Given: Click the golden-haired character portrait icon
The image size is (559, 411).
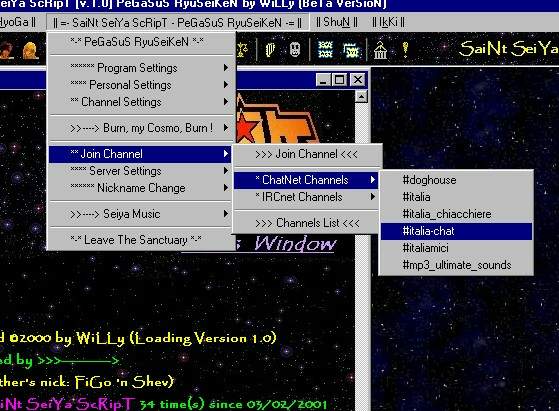Looking at the screenshot, I should [x=30, y=50].
